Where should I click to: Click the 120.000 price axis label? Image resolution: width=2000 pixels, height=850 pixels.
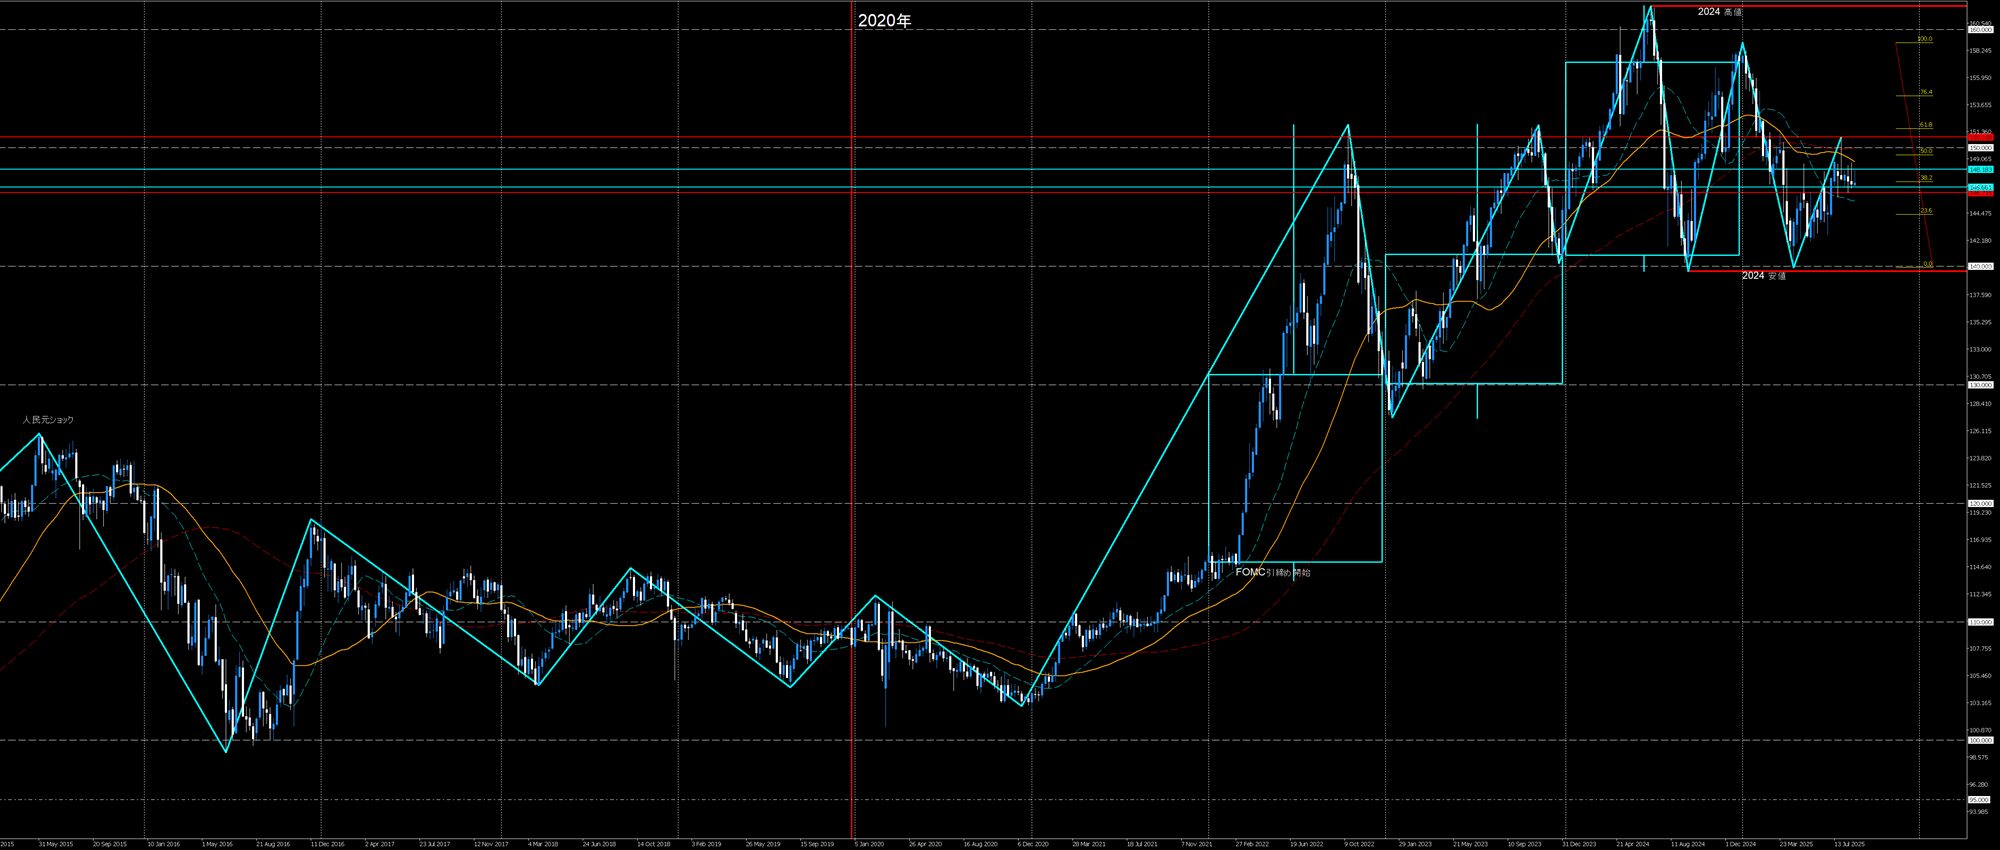pos(1980,504)
